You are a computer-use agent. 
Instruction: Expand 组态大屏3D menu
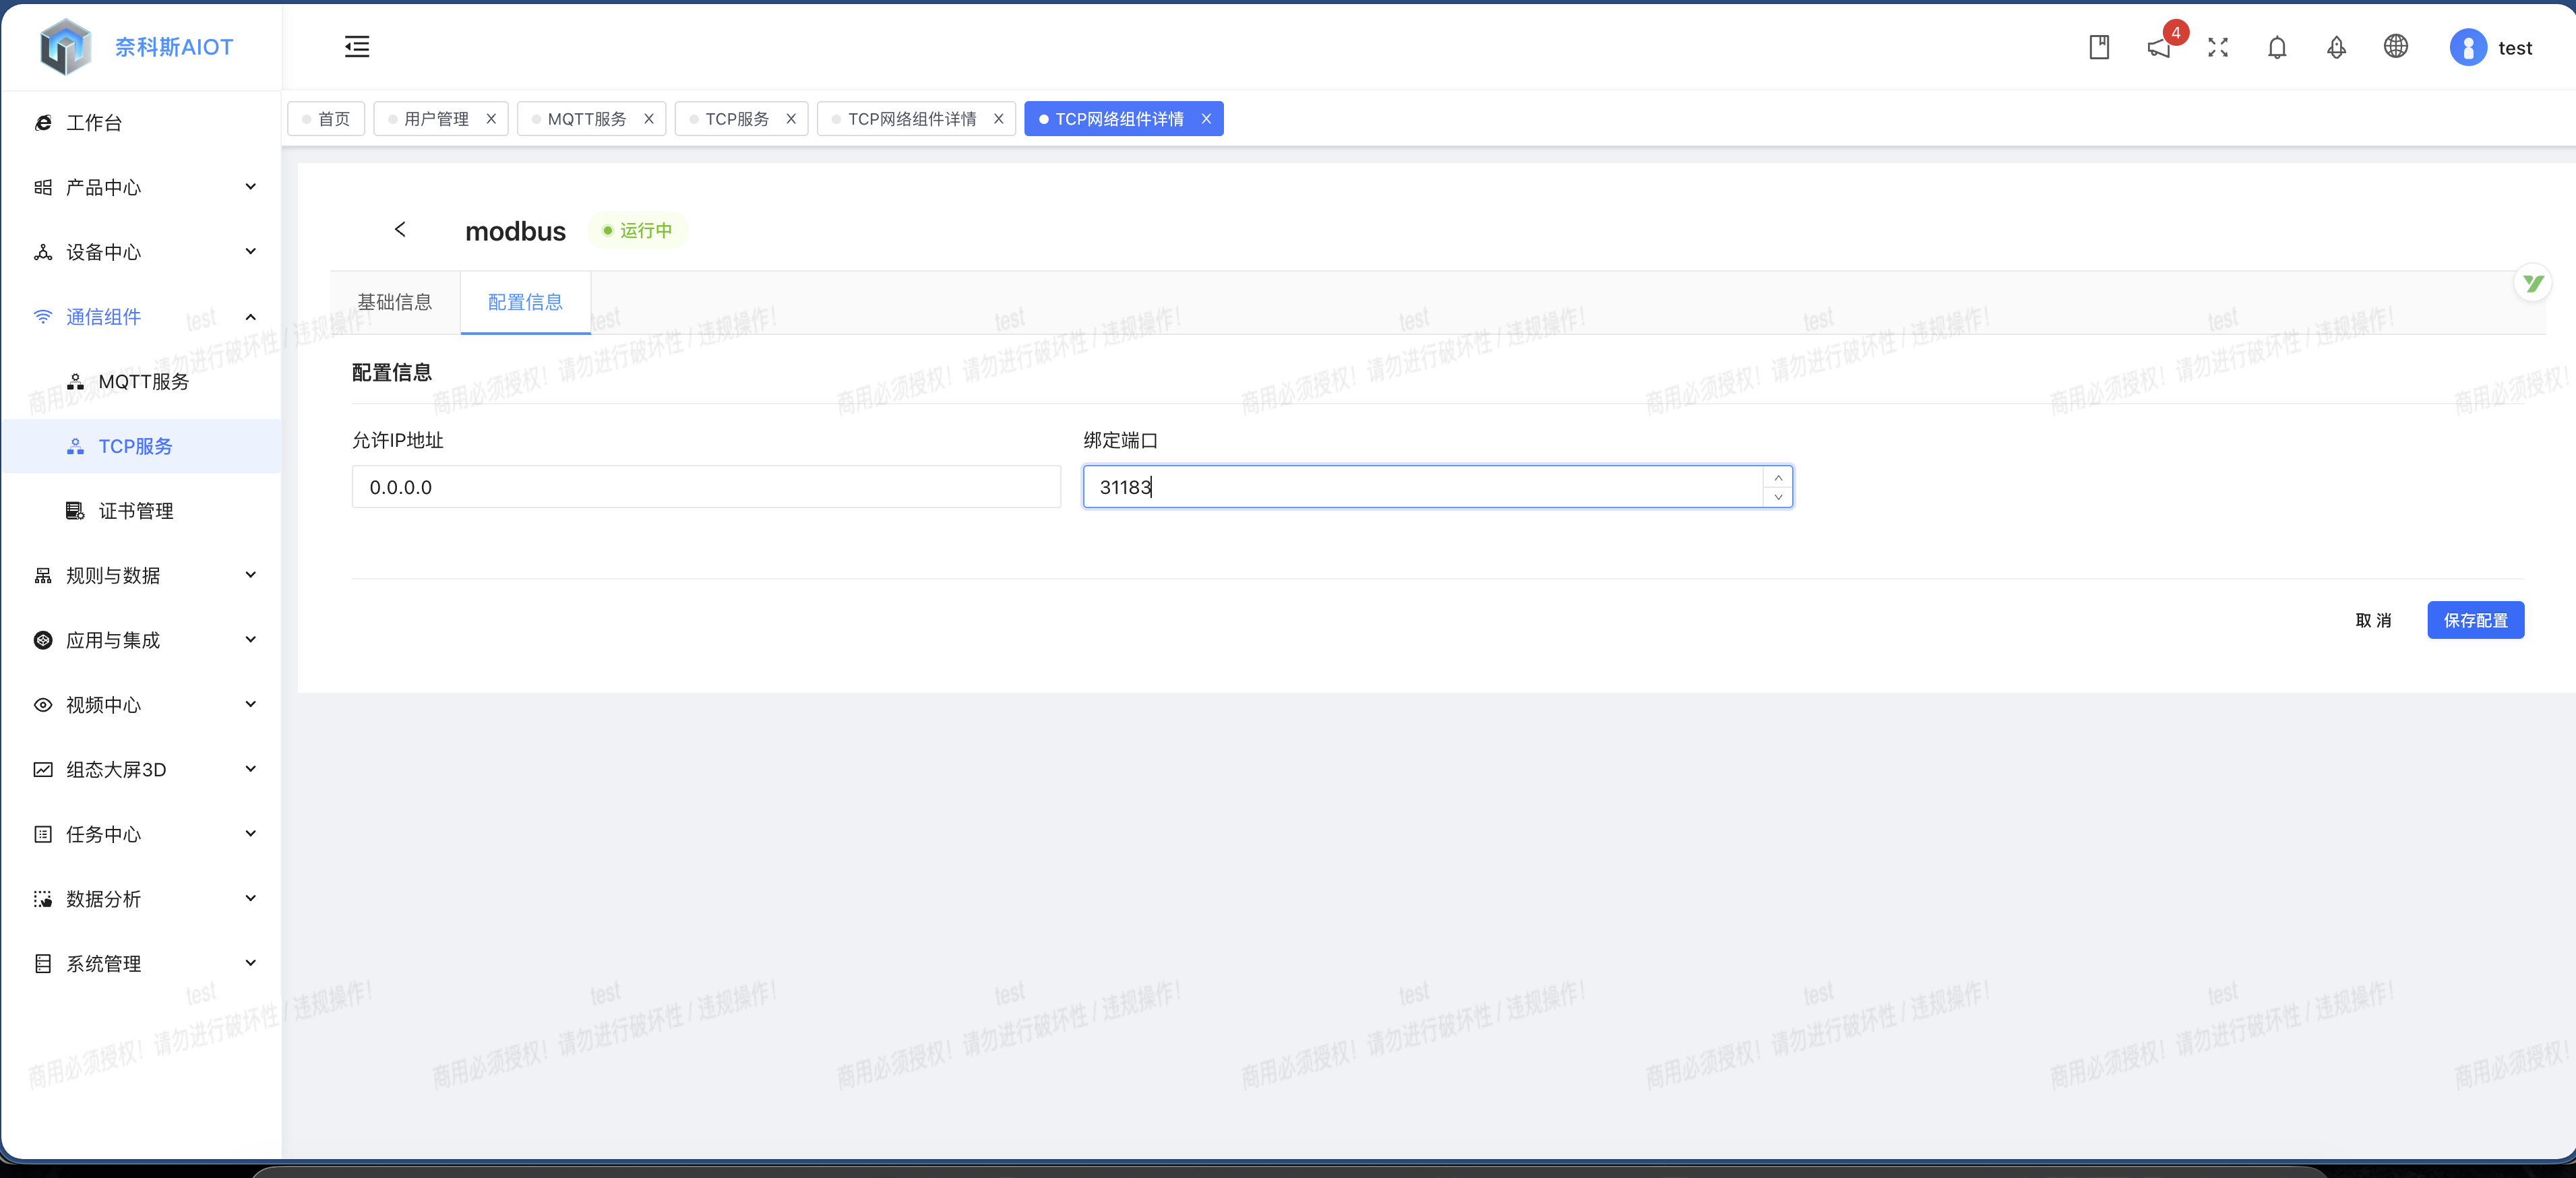[x=141, y=769]
